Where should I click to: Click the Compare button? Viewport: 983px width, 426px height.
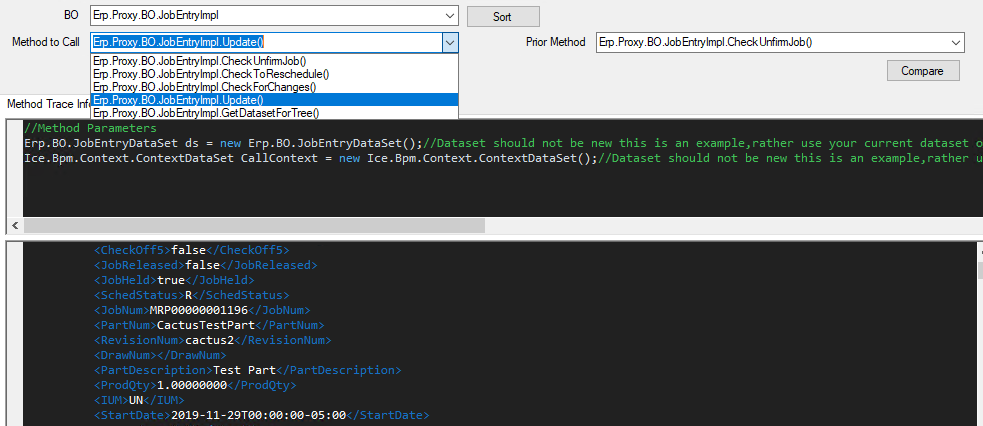click(922, 71)
